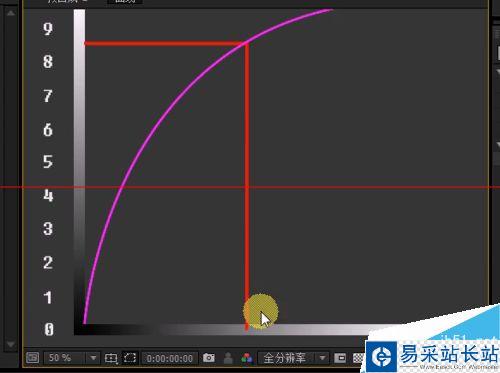Open the 全分辨率 resolution dropdown
Viewport: 500px width, 373px height.
pyautogui.click(x=293, y=358)
